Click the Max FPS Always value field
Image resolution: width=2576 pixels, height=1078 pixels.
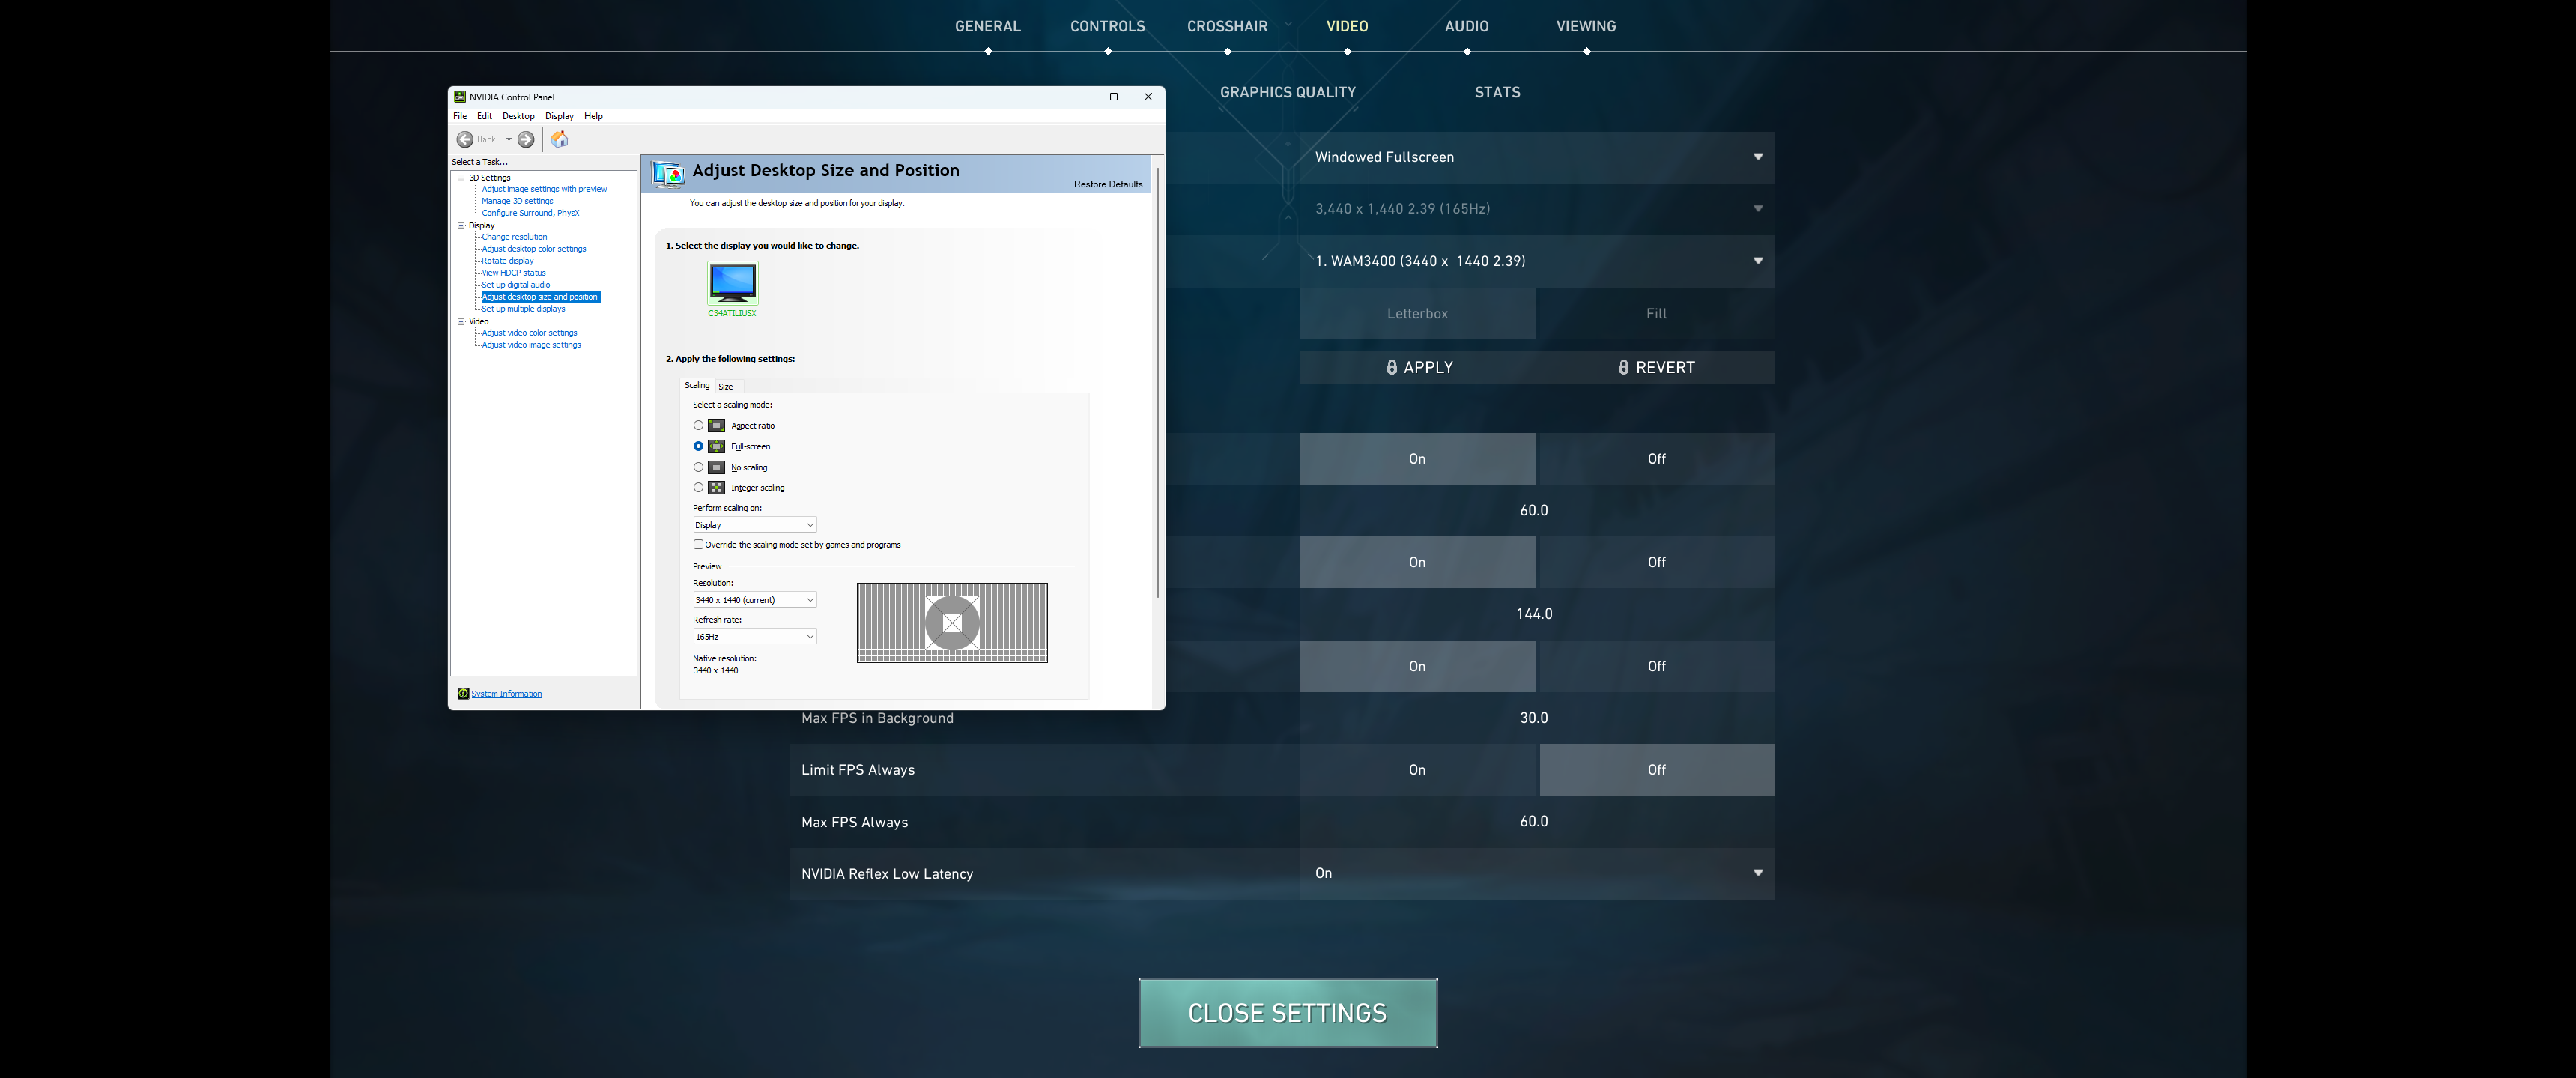pos(1535,821)
